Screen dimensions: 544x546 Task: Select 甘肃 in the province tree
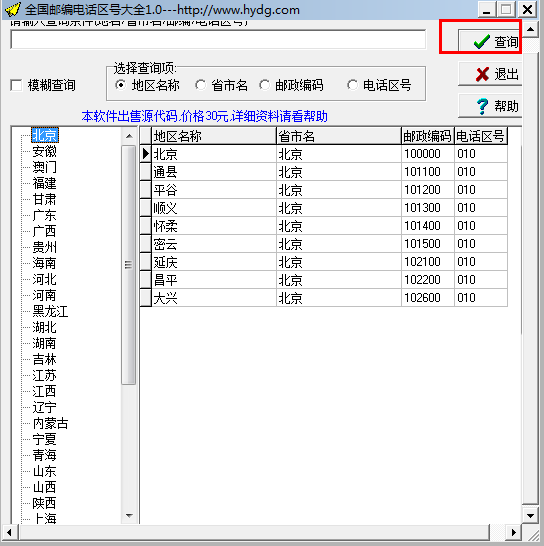(44, 199)
